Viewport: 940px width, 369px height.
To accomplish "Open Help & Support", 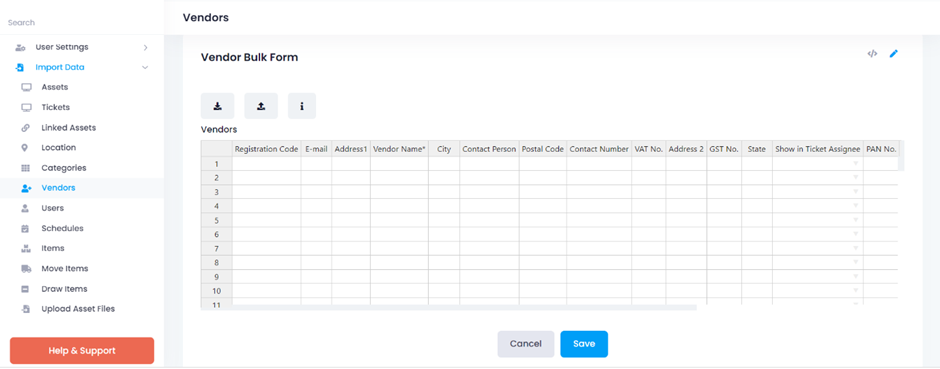I will click(x=82, y=351).
